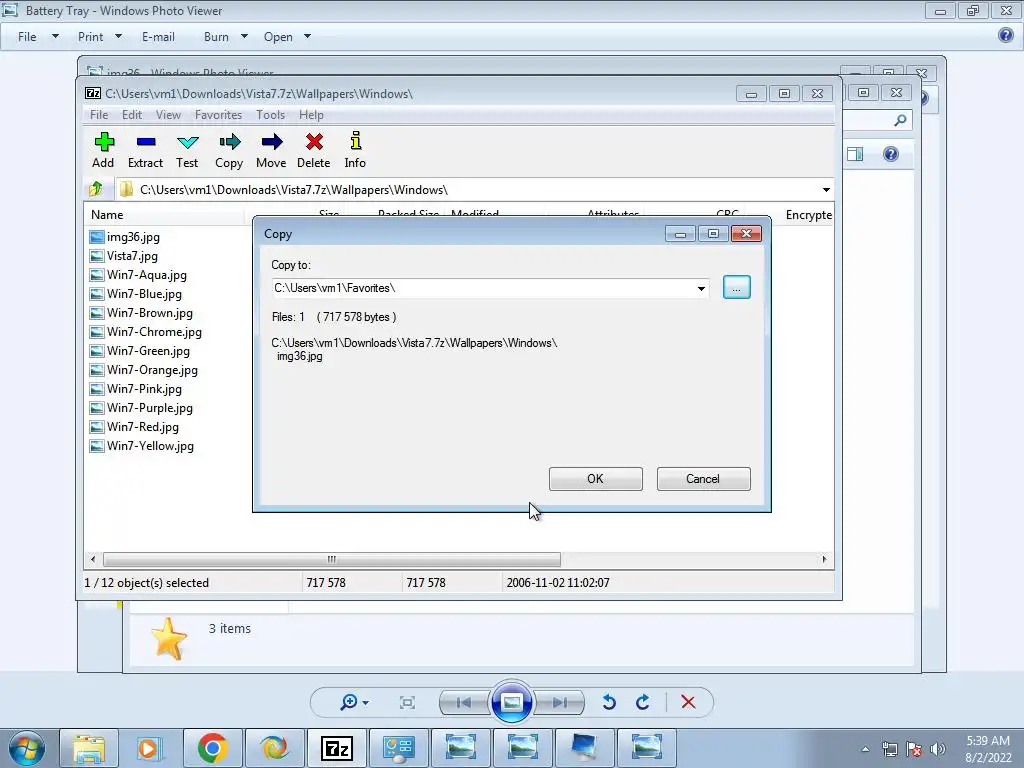This screenshot has width=1024, height=768.
Task: Click the scrollbar right arrow in 7-Zip
Action: tap(824, 560)
